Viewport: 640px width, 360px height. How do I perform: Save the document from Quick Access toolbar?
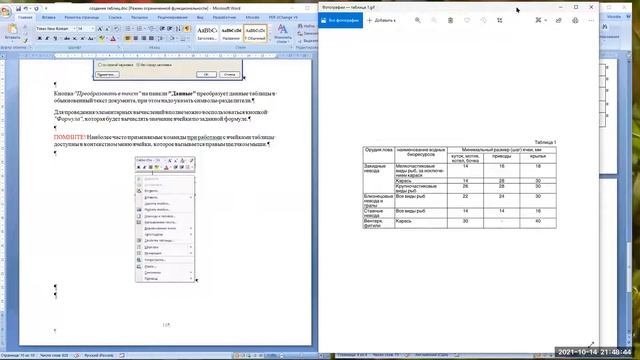18,8
